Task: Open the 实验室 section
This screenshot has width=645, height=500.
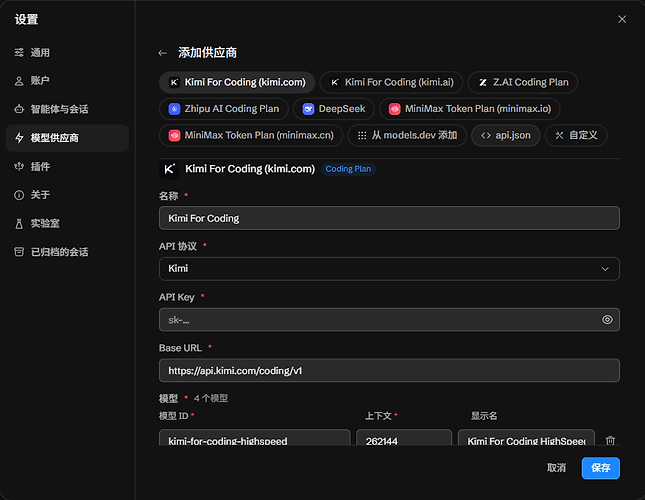Action: click(x=67, y=224)
